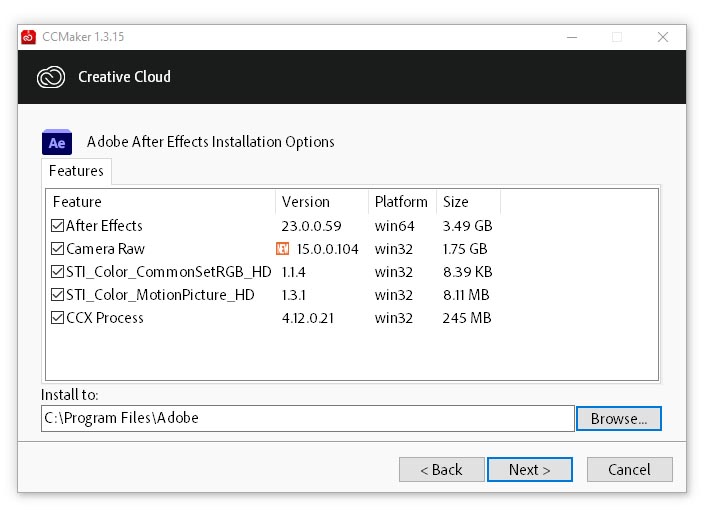Select the After Effects row label
Image resolution: width=710 pixels, height=510 pixels.
tap(104, 226)
